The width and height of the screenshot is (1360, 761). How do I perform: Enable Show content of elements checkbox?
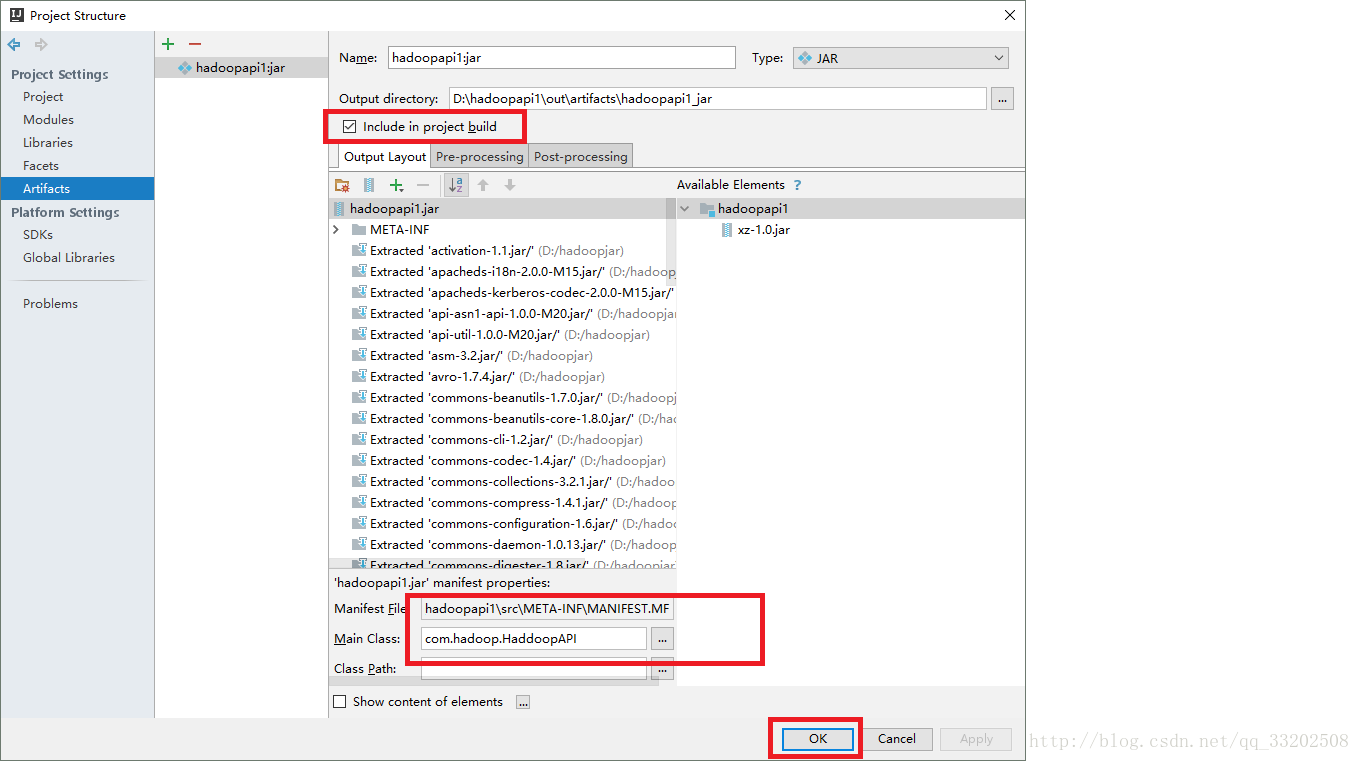click(340, 702)
